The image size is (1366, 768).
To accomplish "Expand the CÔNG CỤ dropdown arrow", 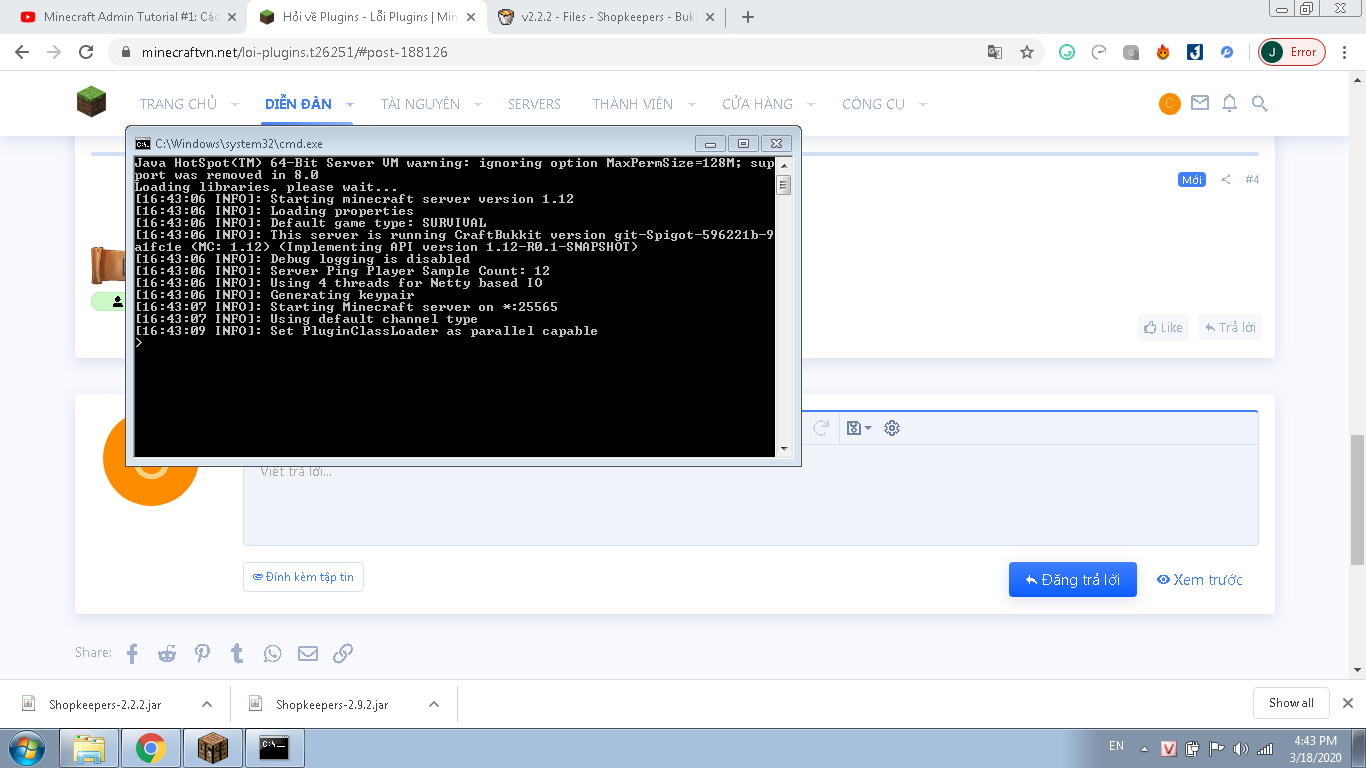I will 922,104.
